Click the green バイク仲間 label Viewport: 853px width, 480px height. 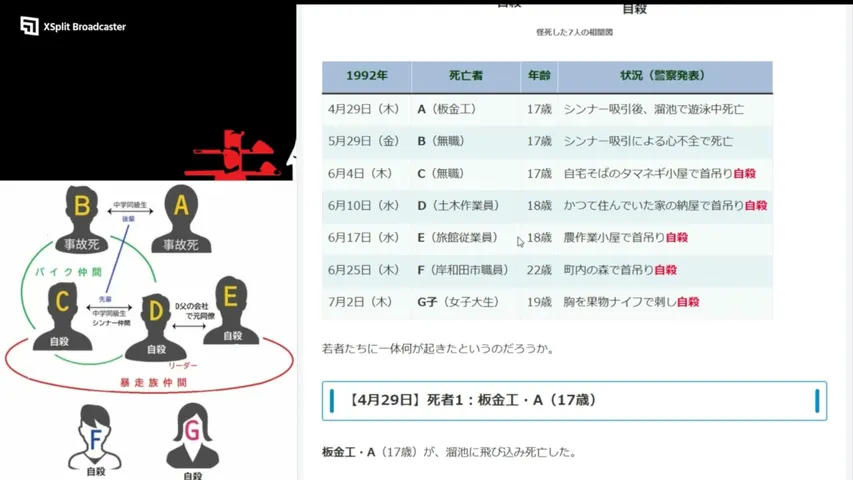(x=69, y=272)
